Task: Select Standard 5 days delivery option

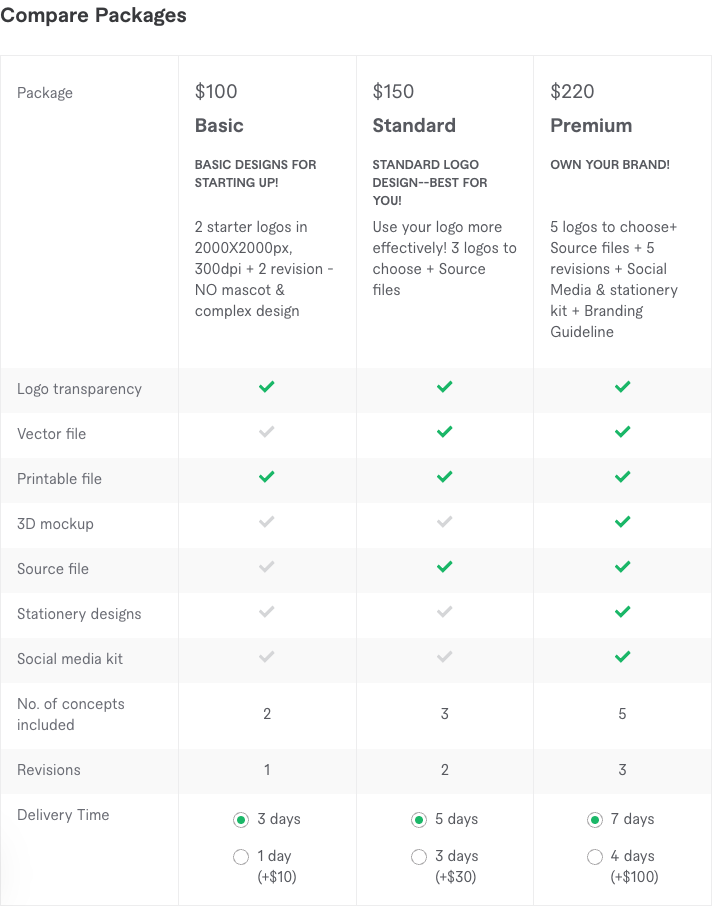Action: [419, 820]
